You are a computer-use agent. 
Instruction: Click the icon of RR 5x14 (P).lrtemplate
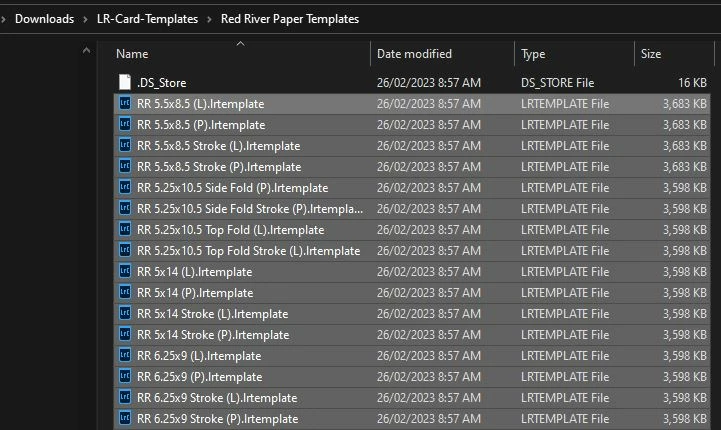tap(125, 292)
